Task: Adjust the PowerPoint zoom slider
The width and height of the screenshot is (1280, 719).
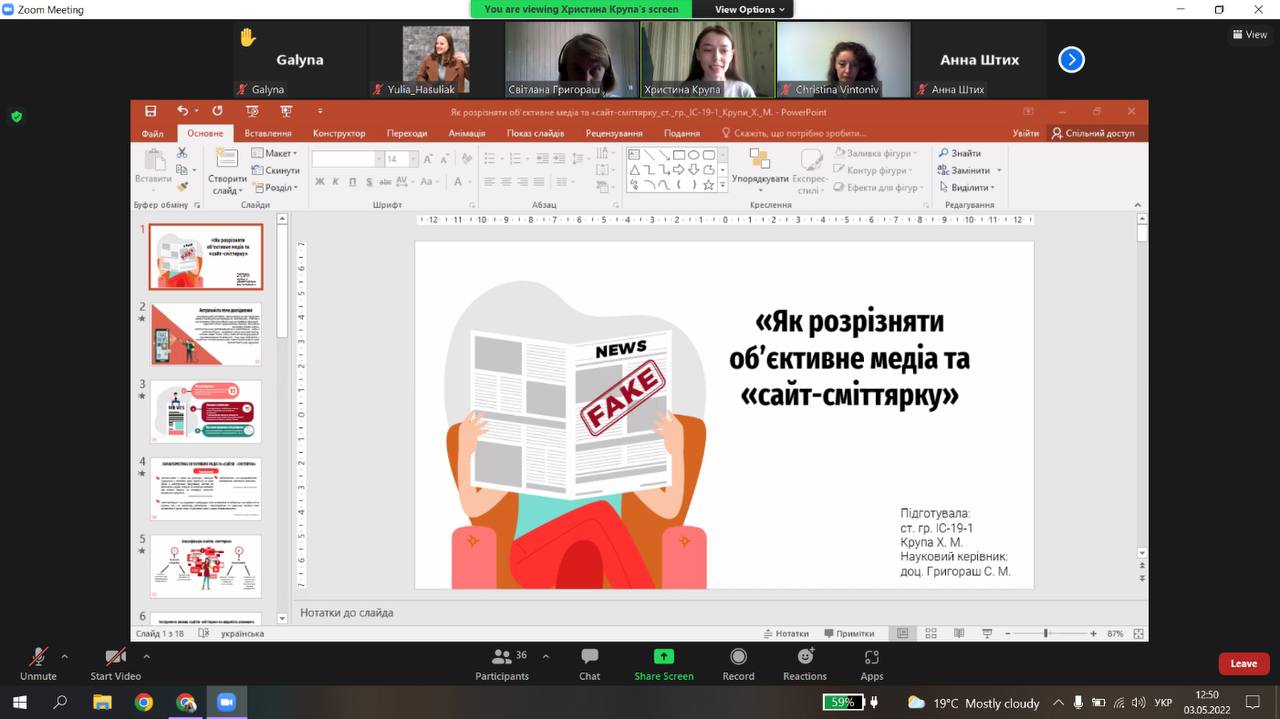Action: (x=1045, y=633)
